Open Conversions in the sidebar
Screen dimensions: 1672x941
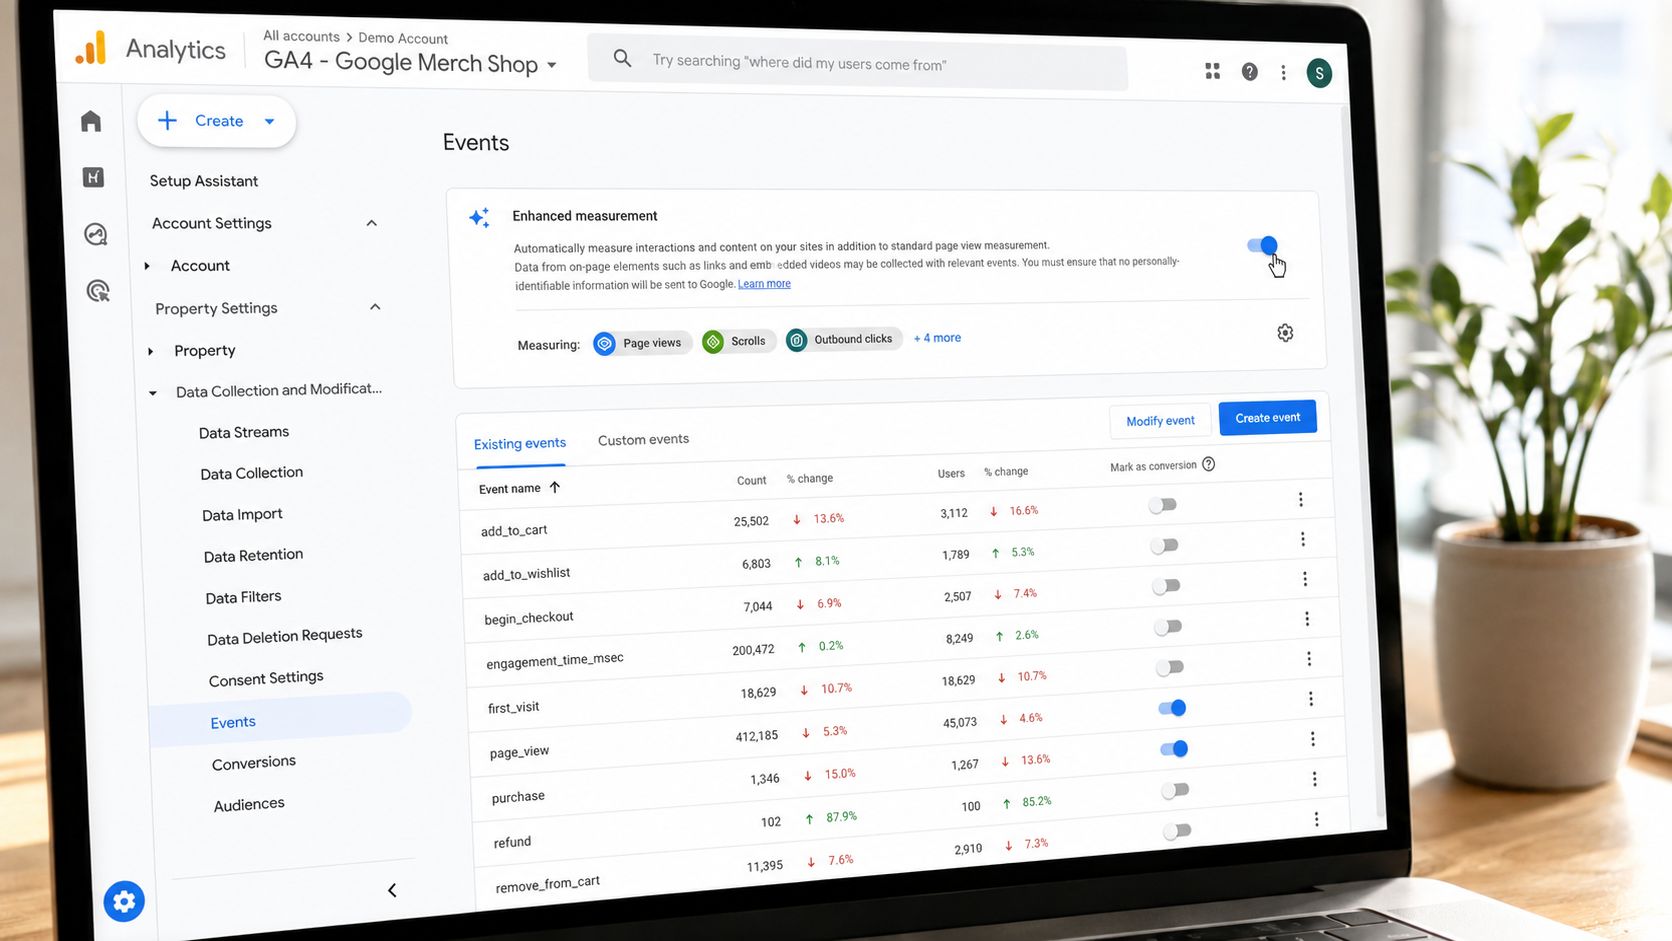[x=254, y=763]
